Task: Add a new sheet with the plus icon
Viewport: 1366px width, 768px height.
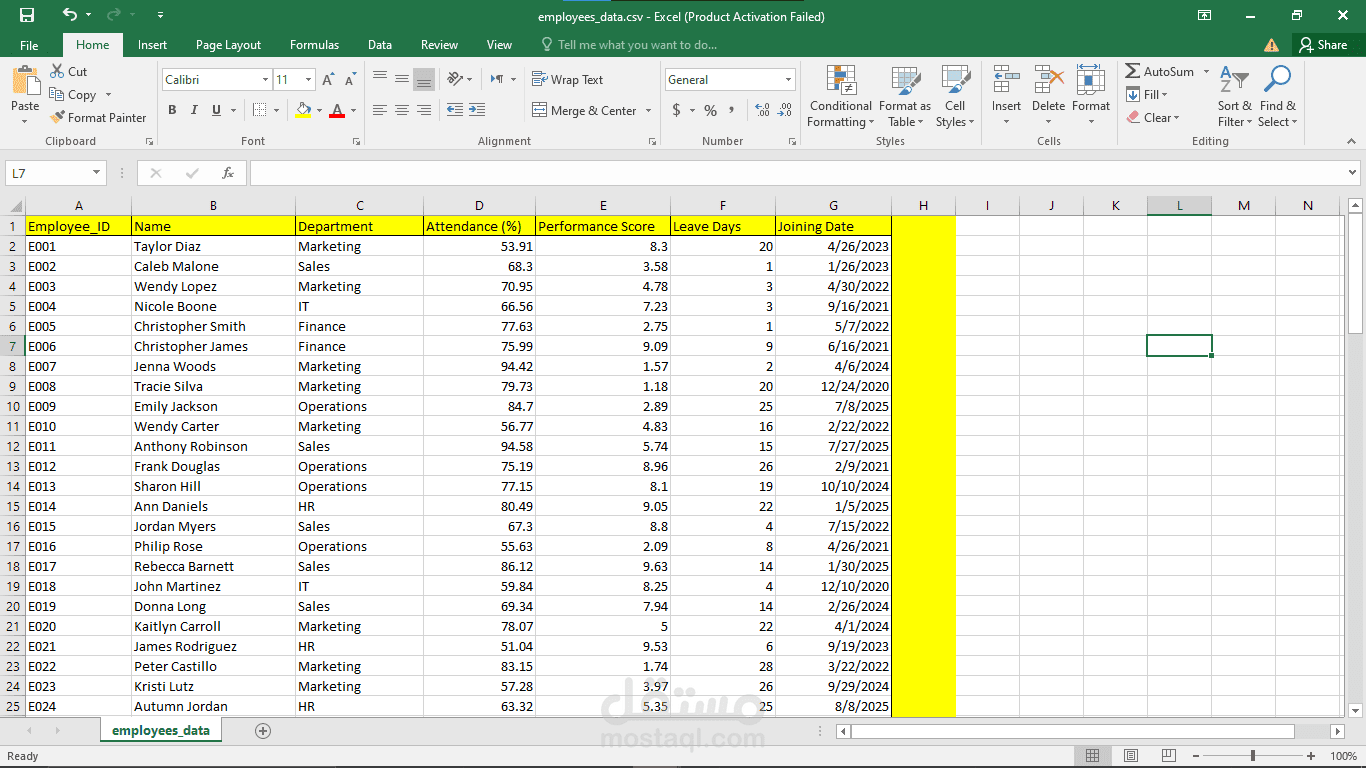Action: pyautogui.click(x=263, y=731)
